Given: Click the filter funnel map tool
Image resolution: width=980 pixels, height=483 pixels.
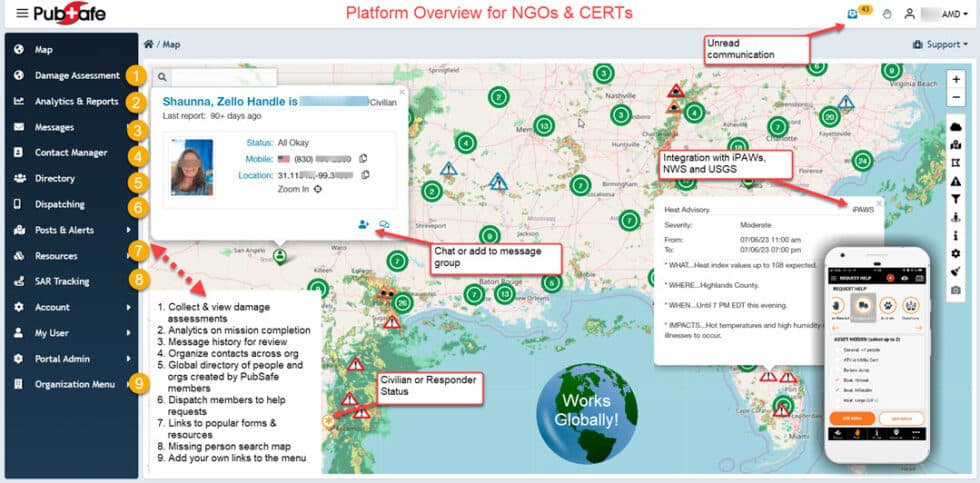Looking at the screenshot, I should [x=956, y=199].
